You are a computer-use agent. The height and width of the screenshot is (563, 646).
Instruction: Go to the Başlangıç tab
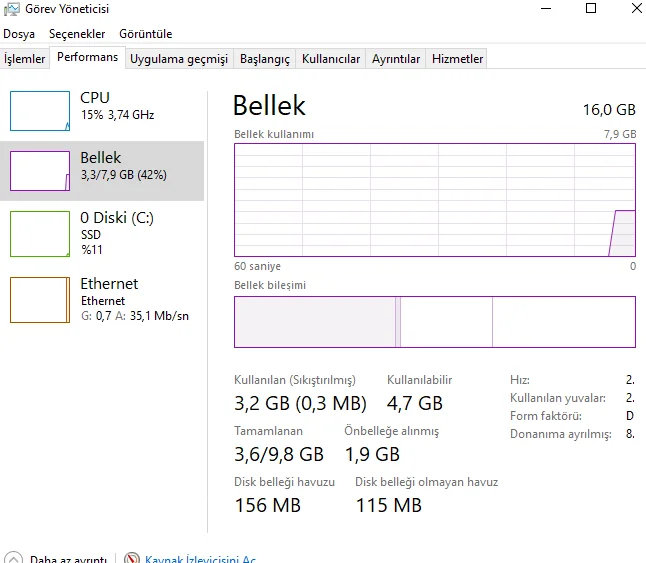(264, 59)
